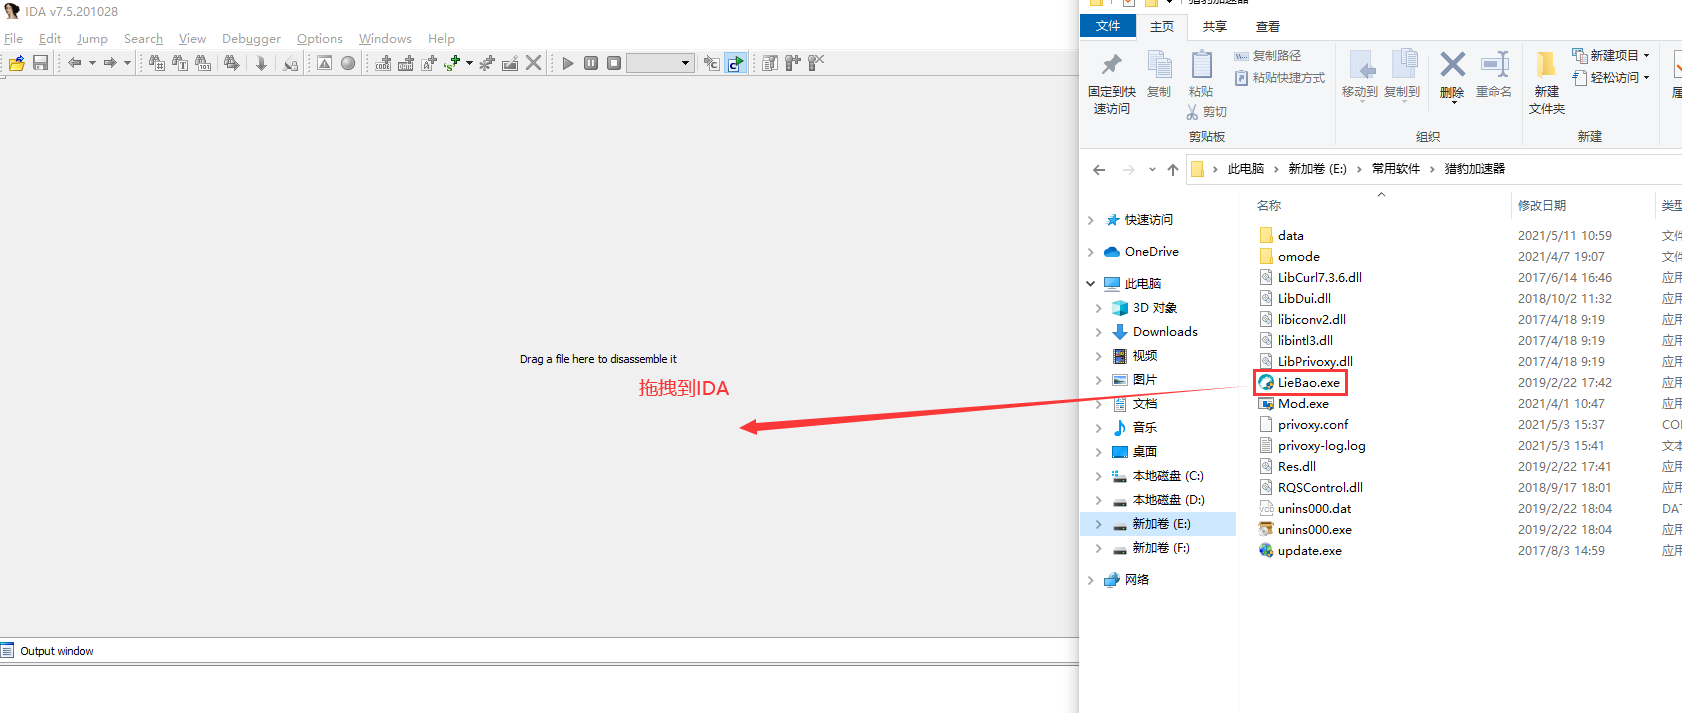Viewport: 1682px width, 713px height.
Task: Click 常用软件 in the address path
Action: pyautogui.click(x=1396, y=169)
